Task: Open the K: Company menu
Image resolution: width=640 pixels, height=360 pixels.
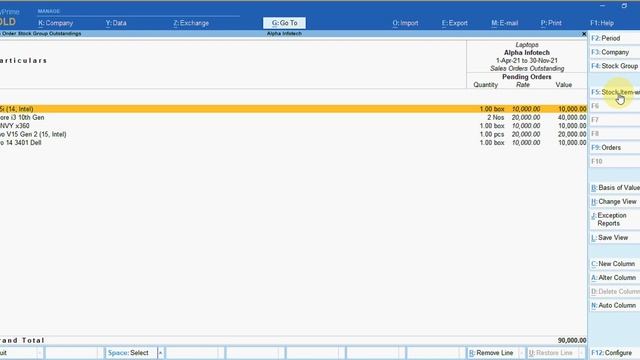Action: (x=56, y=23)
